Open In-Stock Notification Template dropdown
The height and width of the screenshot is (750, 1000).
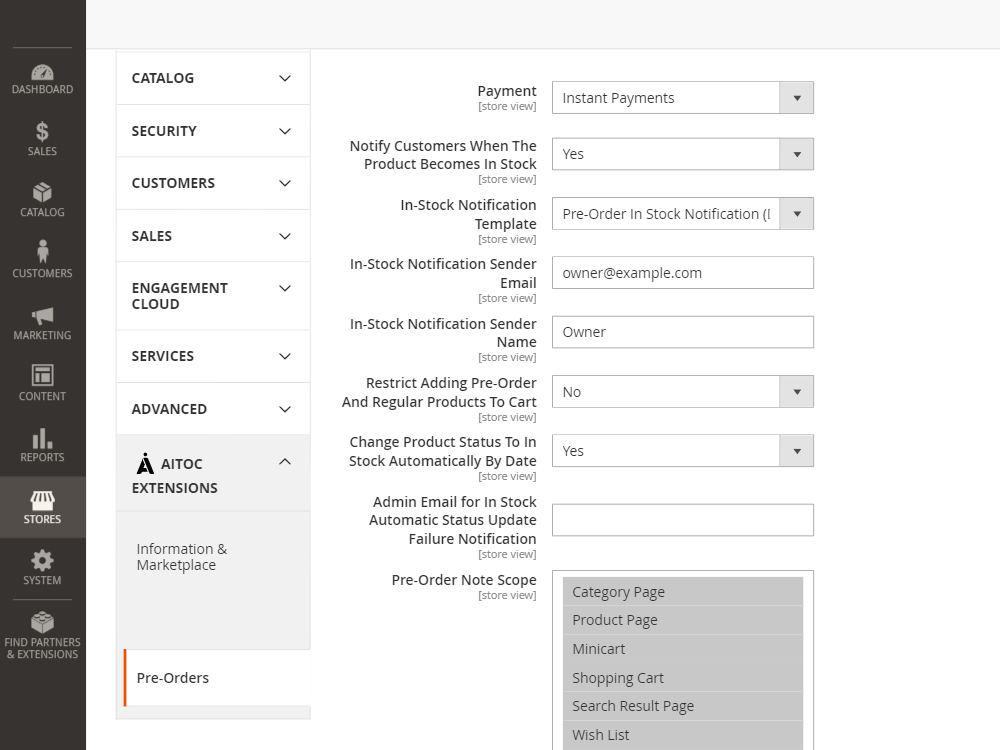coord(682,214)
